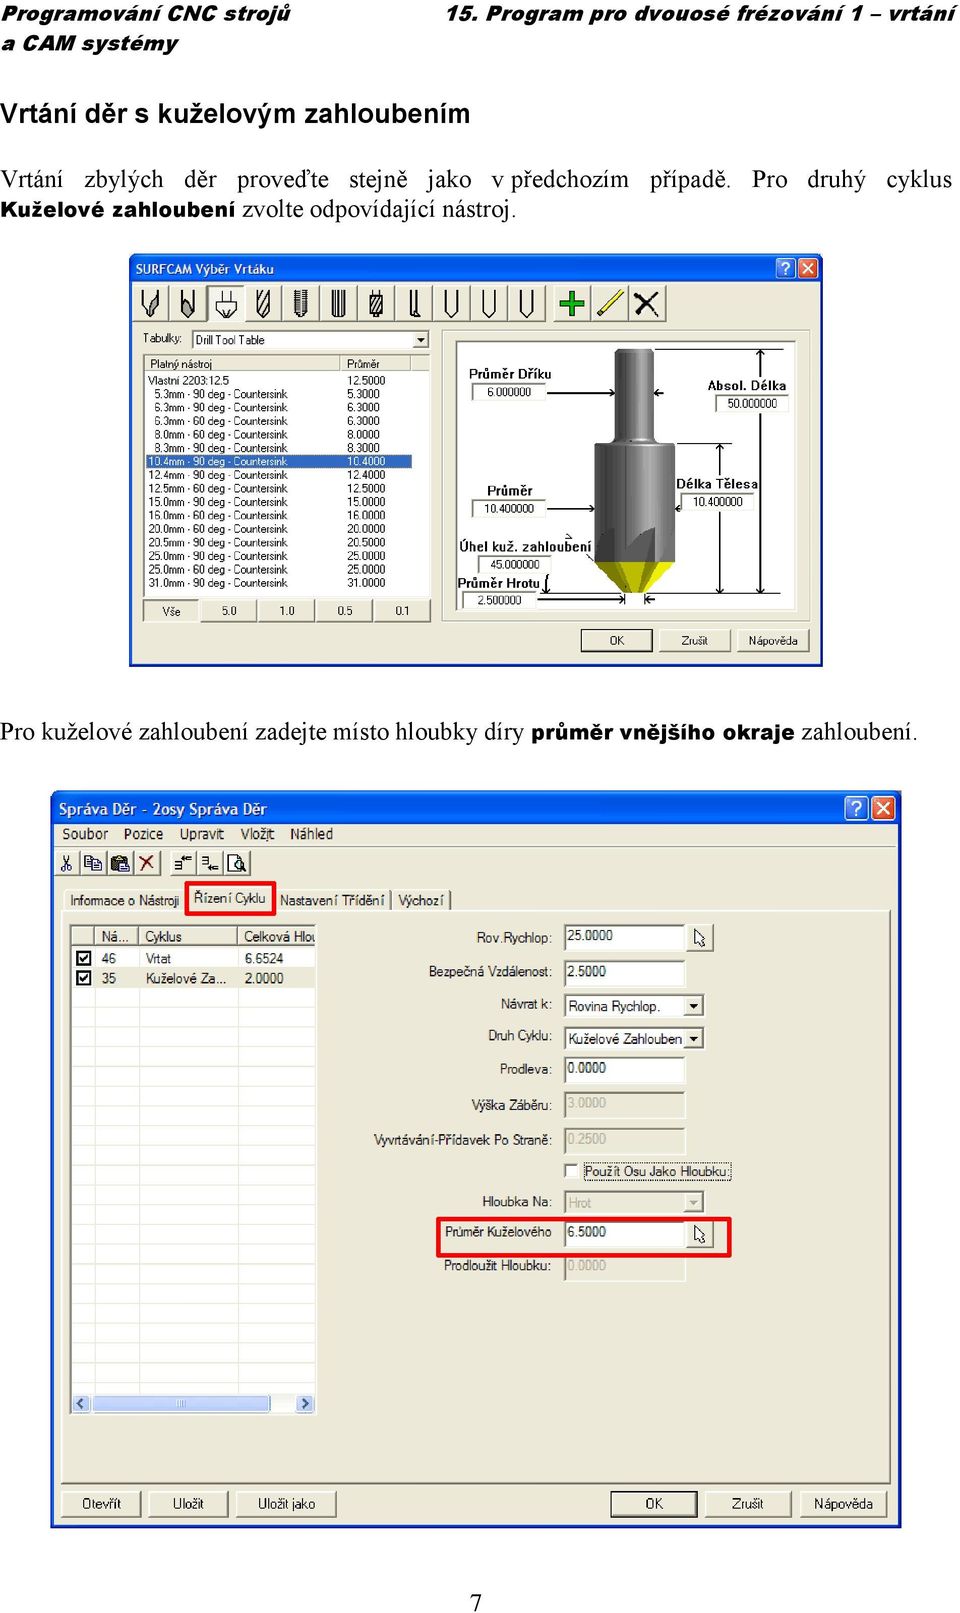960x1613 pixels.
Task: Switch to Řízení Cyklu tab
Action: pos(230,898)
